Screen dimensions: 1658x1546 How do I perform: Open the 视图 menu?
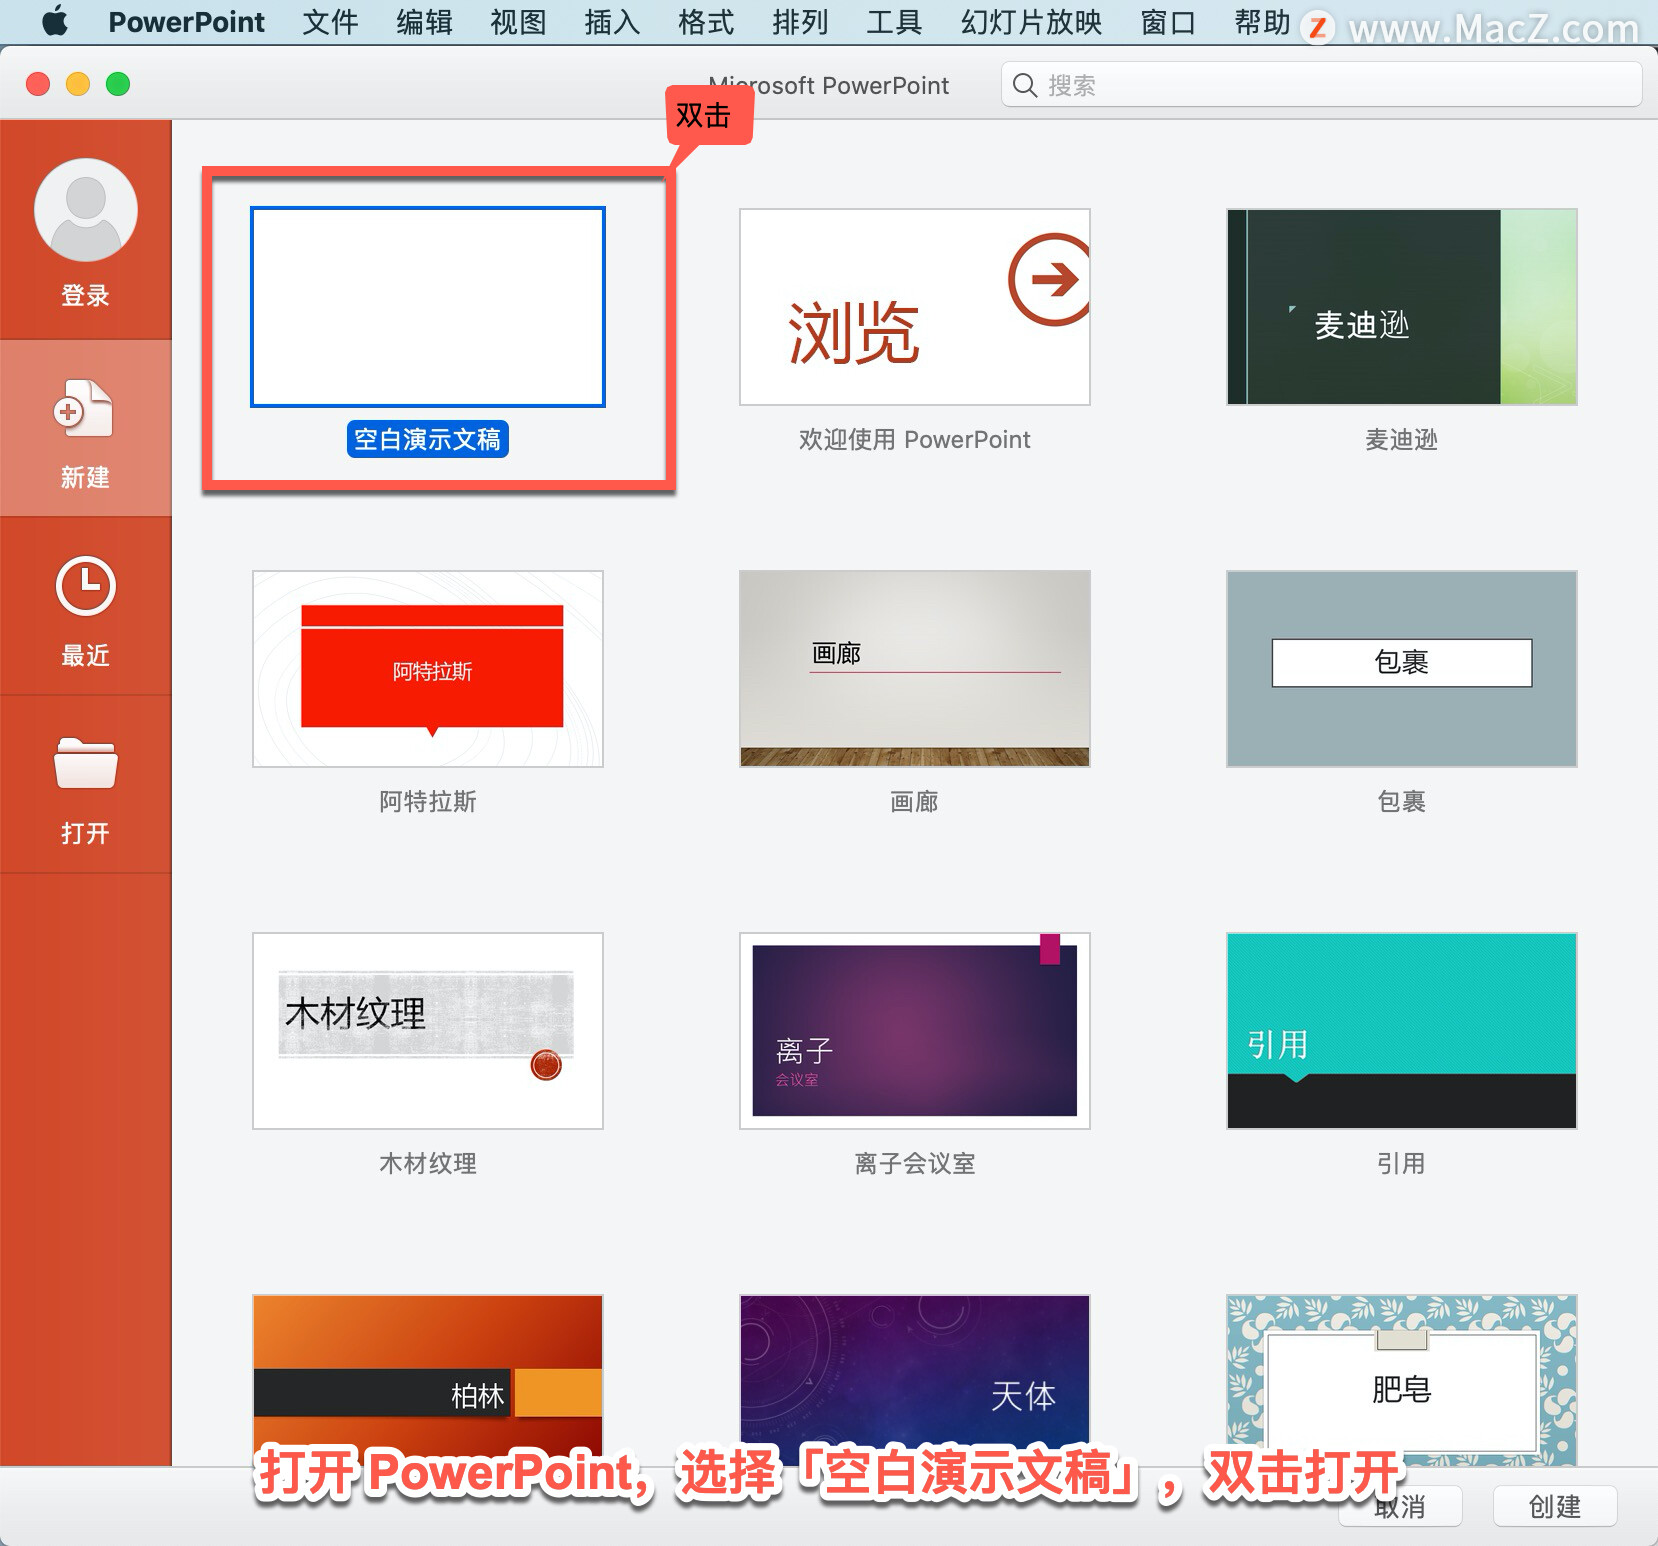click(x=518, y=22)
